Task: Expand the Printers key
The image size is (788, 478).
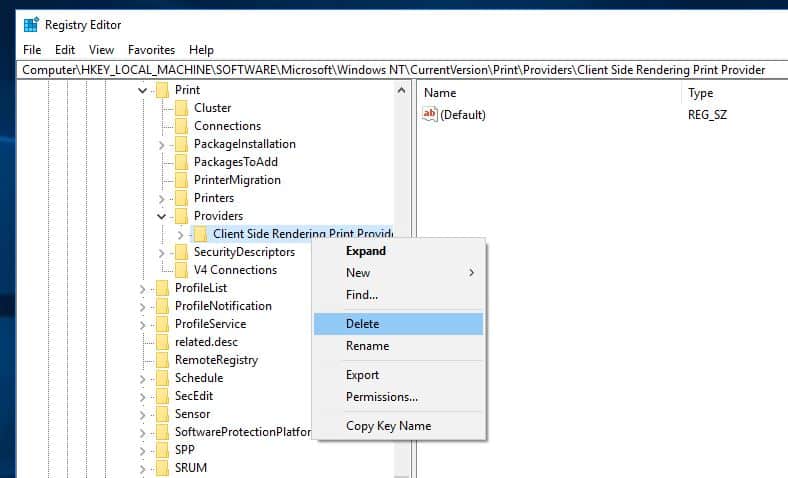Action: pyautogui.click(x=161, y=199)
